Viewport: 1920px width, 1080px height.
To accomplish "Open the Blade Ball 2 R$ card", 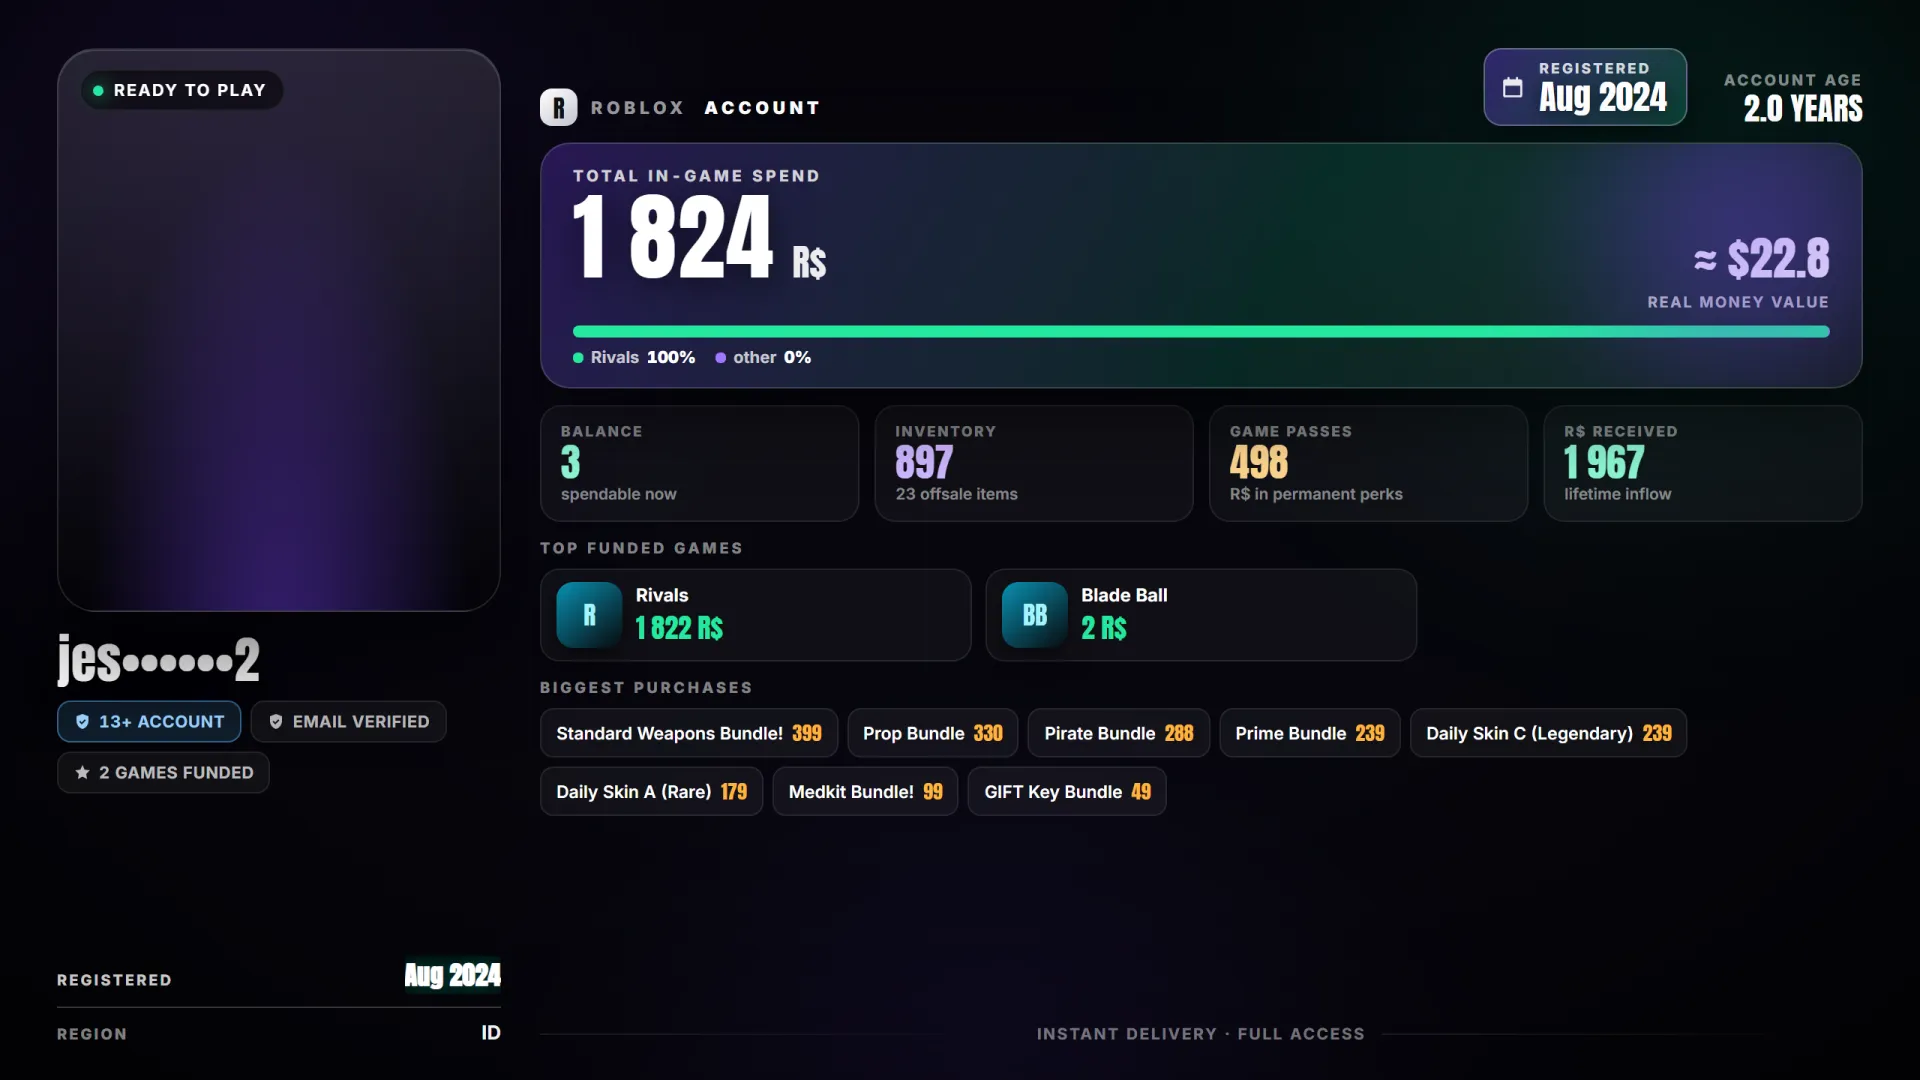I will click(1201, 615).
